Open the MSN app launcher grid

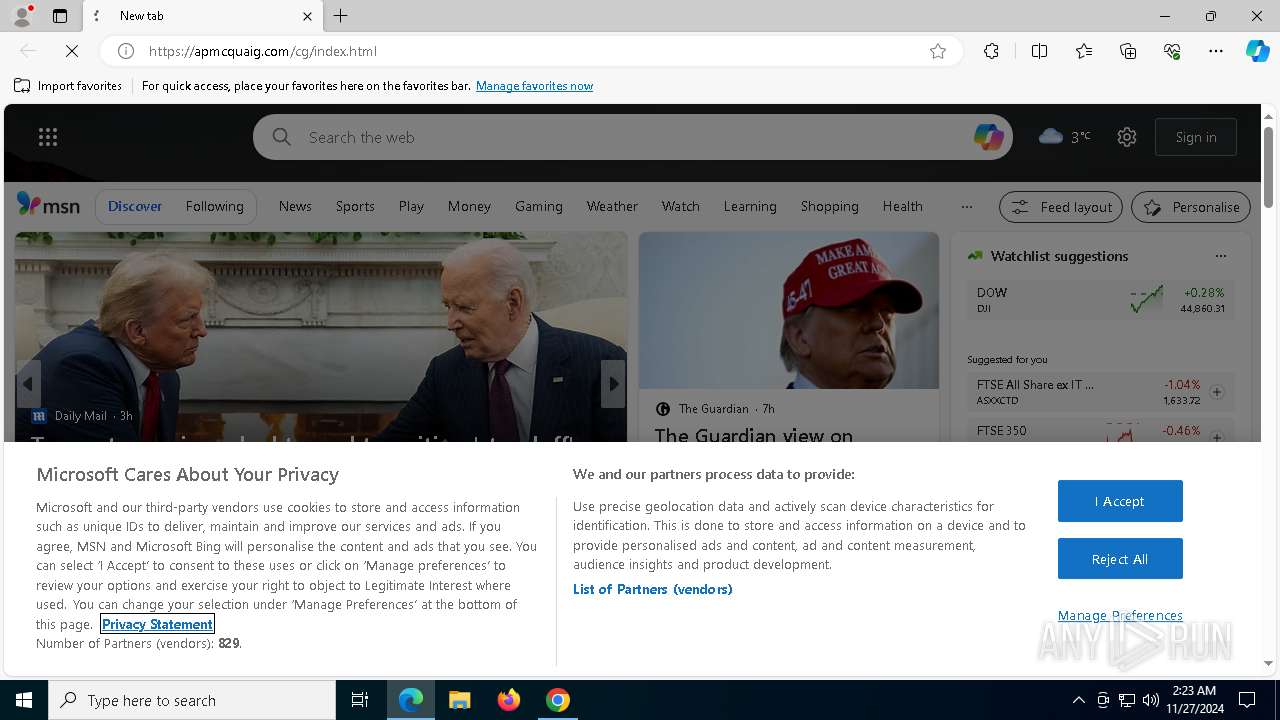pos(48,137)
